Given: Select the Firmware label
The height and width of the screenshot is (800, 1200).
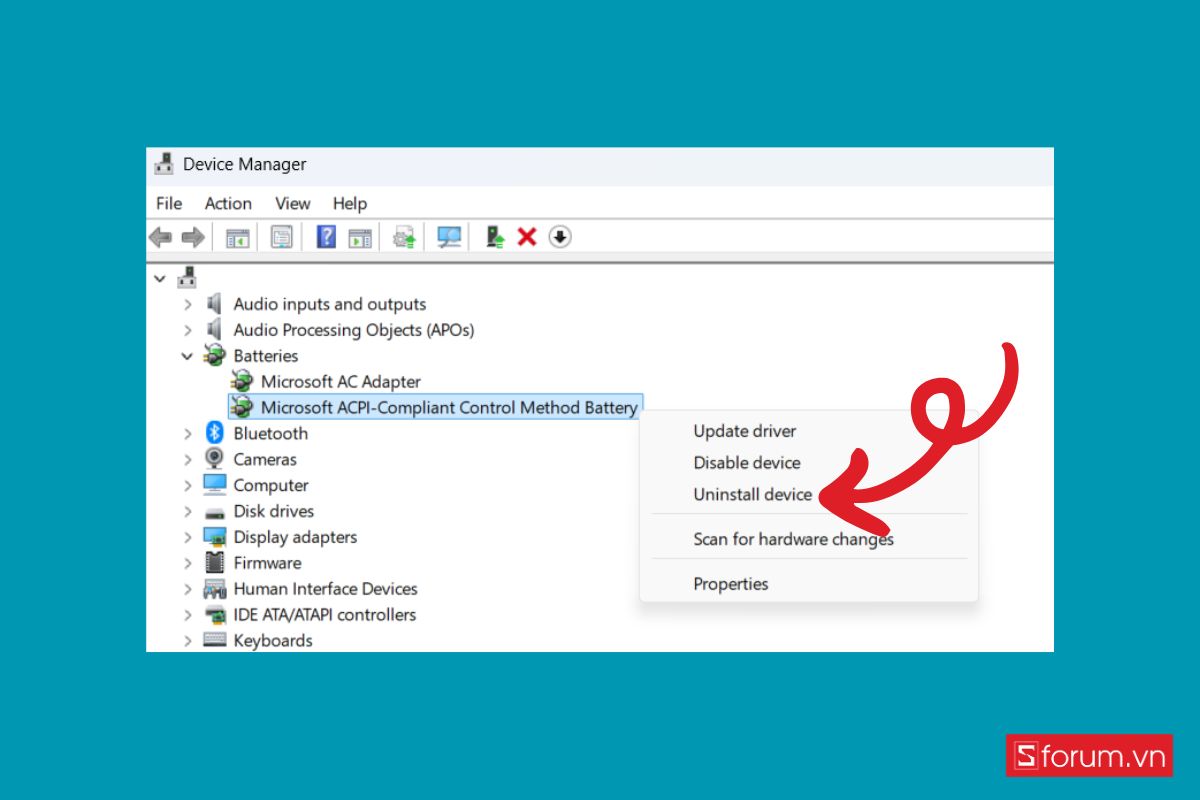Looking at the screenshot, I should click(267, 563).
